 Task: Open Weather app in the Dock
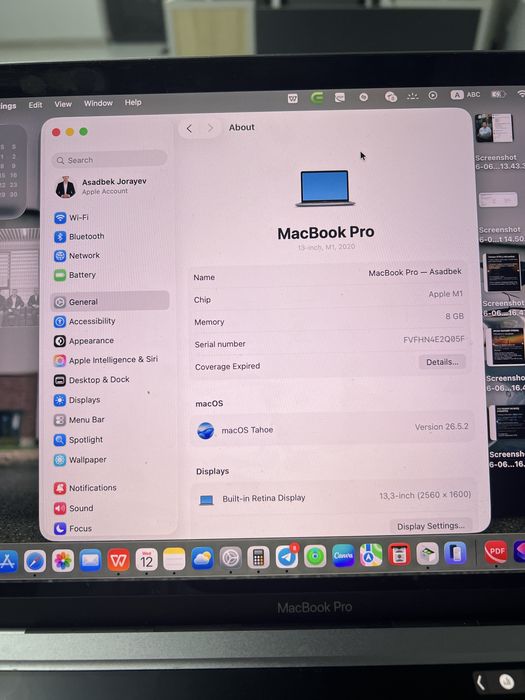(202, 558)
